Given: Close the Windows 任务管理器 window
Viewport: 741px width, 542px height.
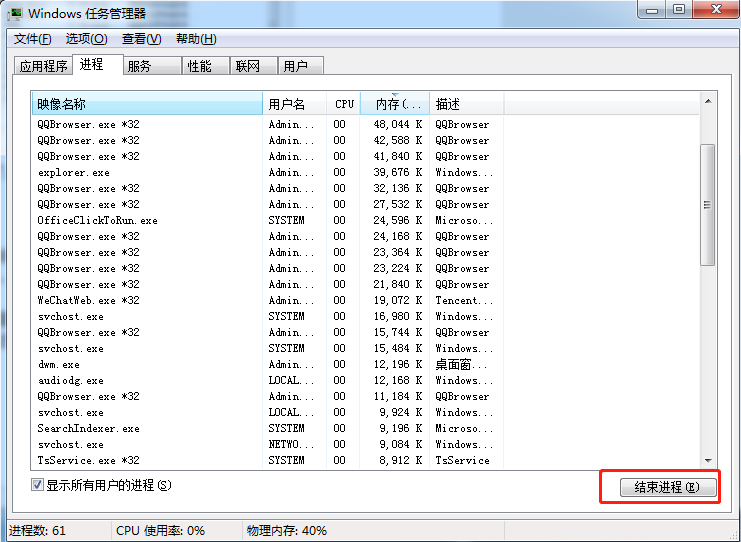Looking at the screenshot, I should (x=716, y=9).
